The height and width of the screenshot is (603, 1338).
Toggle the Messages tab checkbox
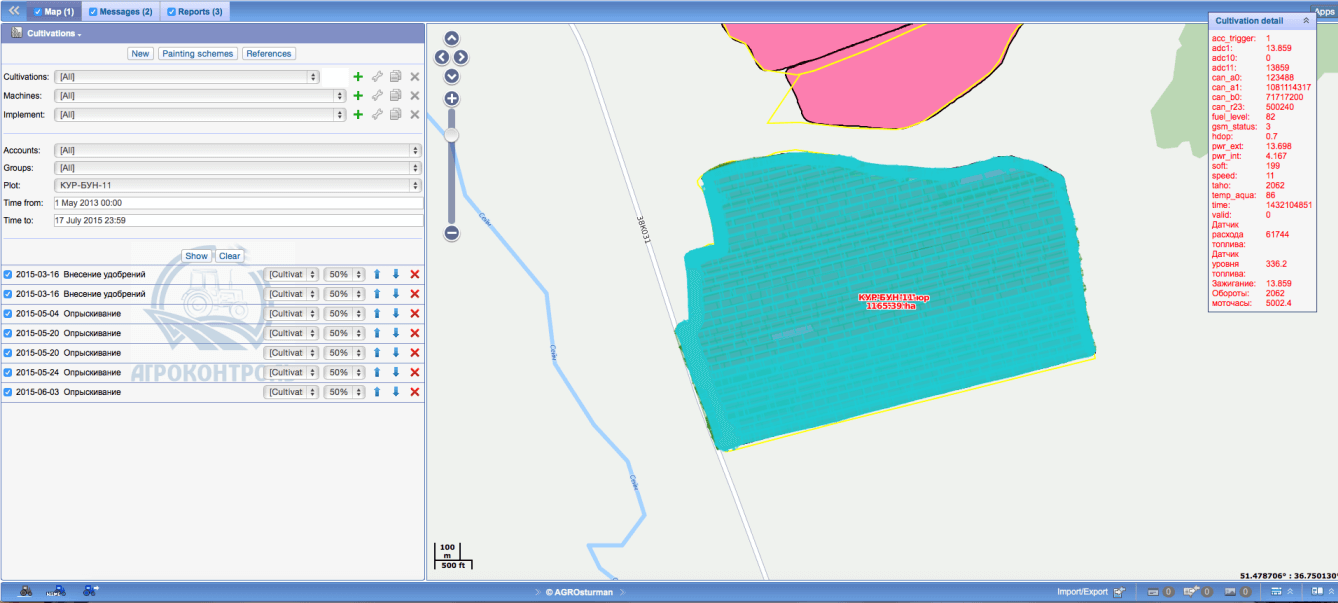pyautogui.click(x=93, y=12)
